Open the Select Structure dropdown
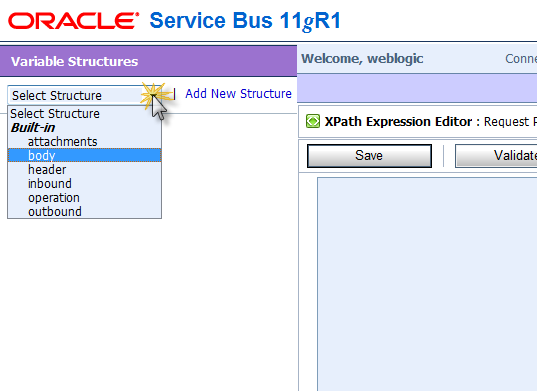Viewport: 537px width, 391px height. (x=84, y=95)
